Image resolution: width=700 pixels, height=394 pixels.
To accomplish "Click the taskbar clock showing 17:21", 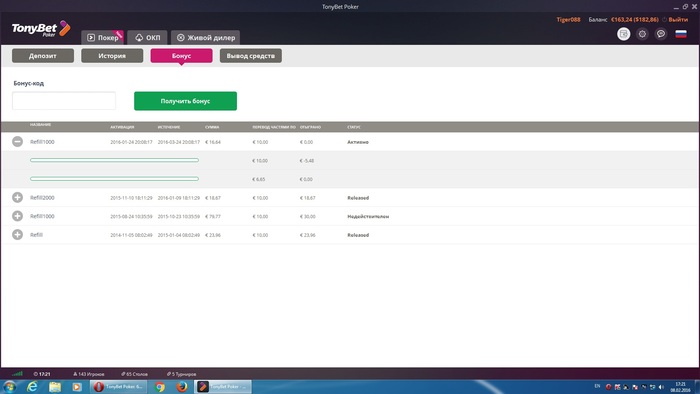I will point(680,387).
